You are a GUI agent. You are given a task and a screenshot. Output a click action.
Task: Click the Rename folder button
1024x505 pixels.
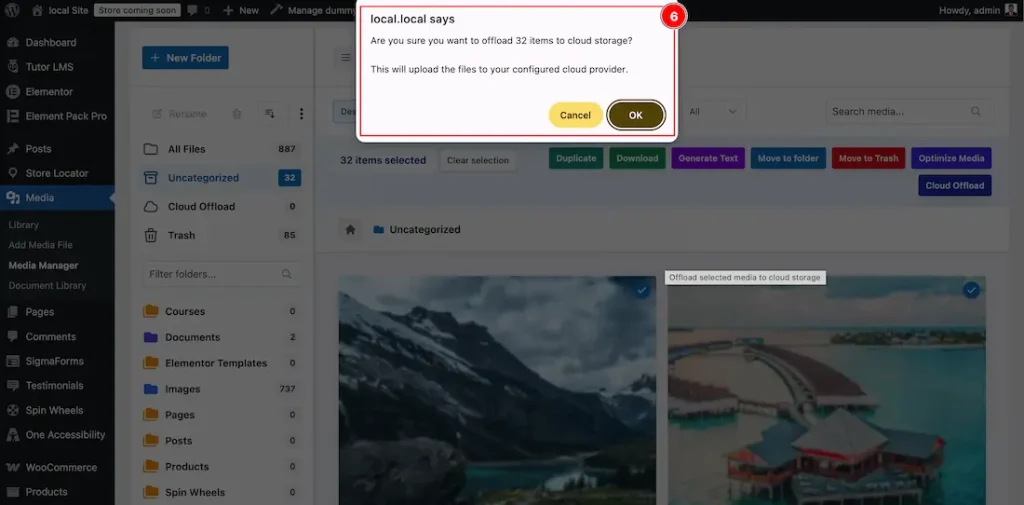tap(180, 114)
